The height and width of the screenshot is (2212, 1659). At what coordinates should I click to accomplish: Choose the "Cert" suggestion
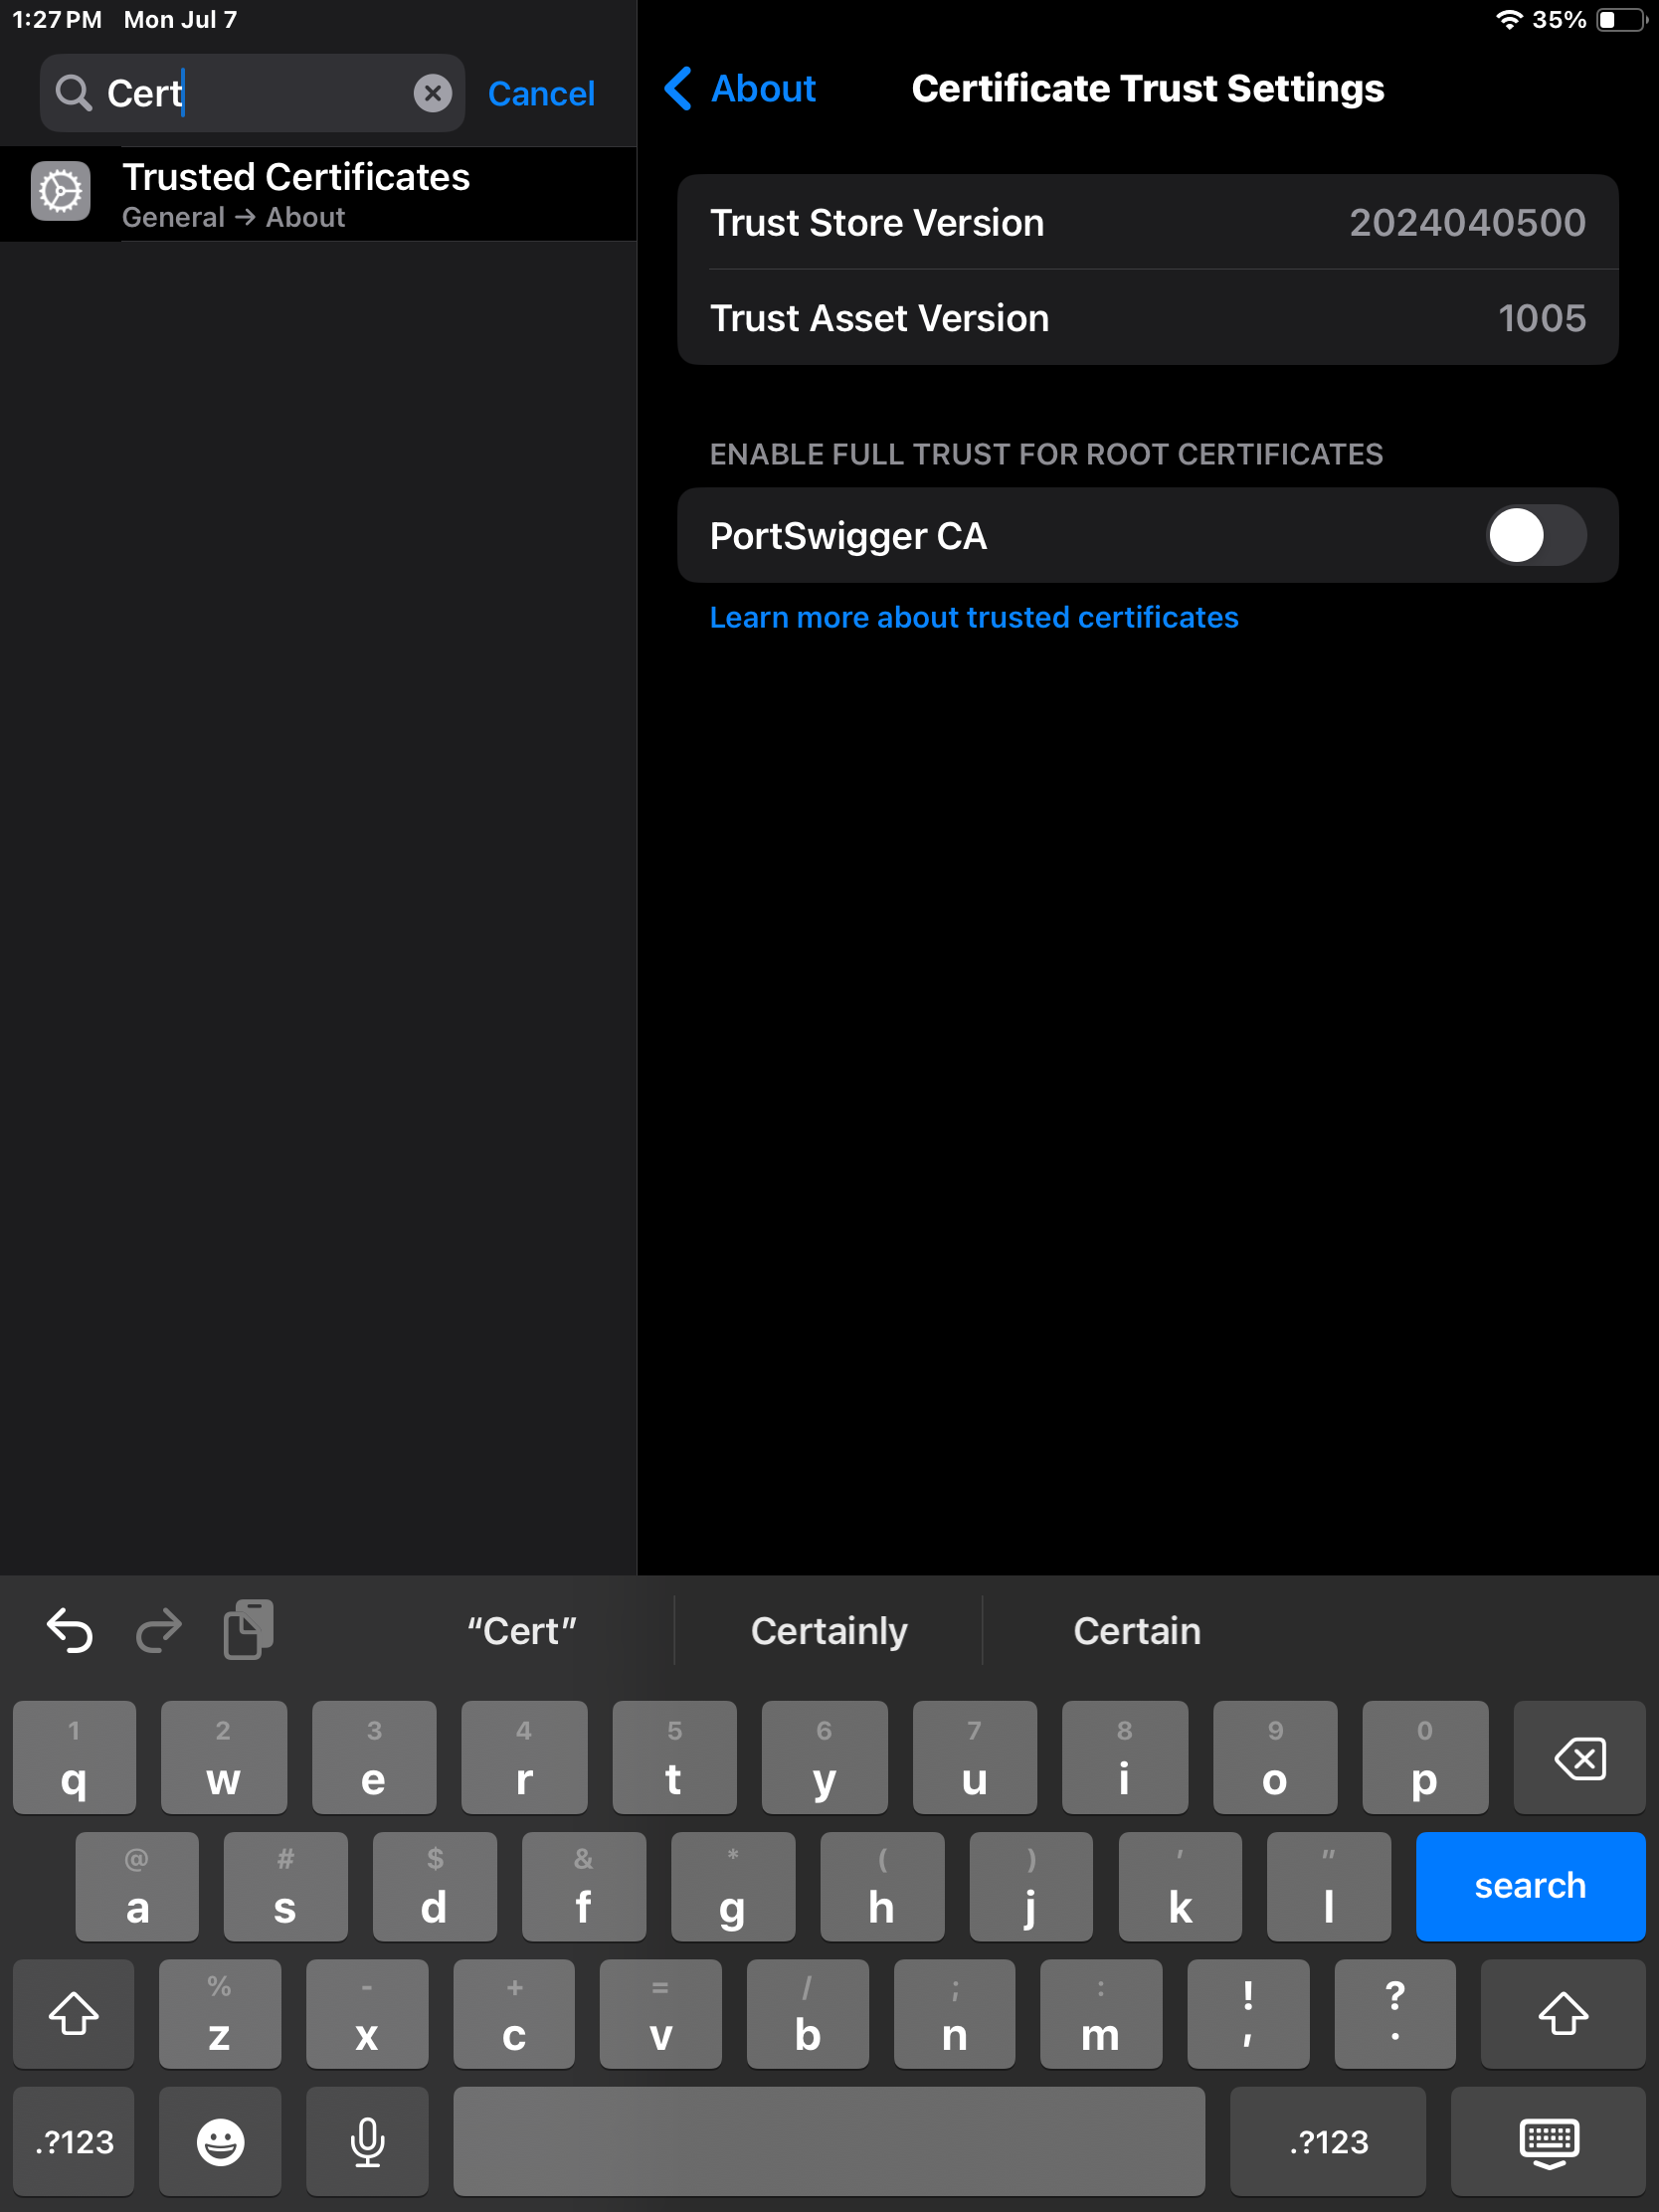click(x=522, y=1631)
